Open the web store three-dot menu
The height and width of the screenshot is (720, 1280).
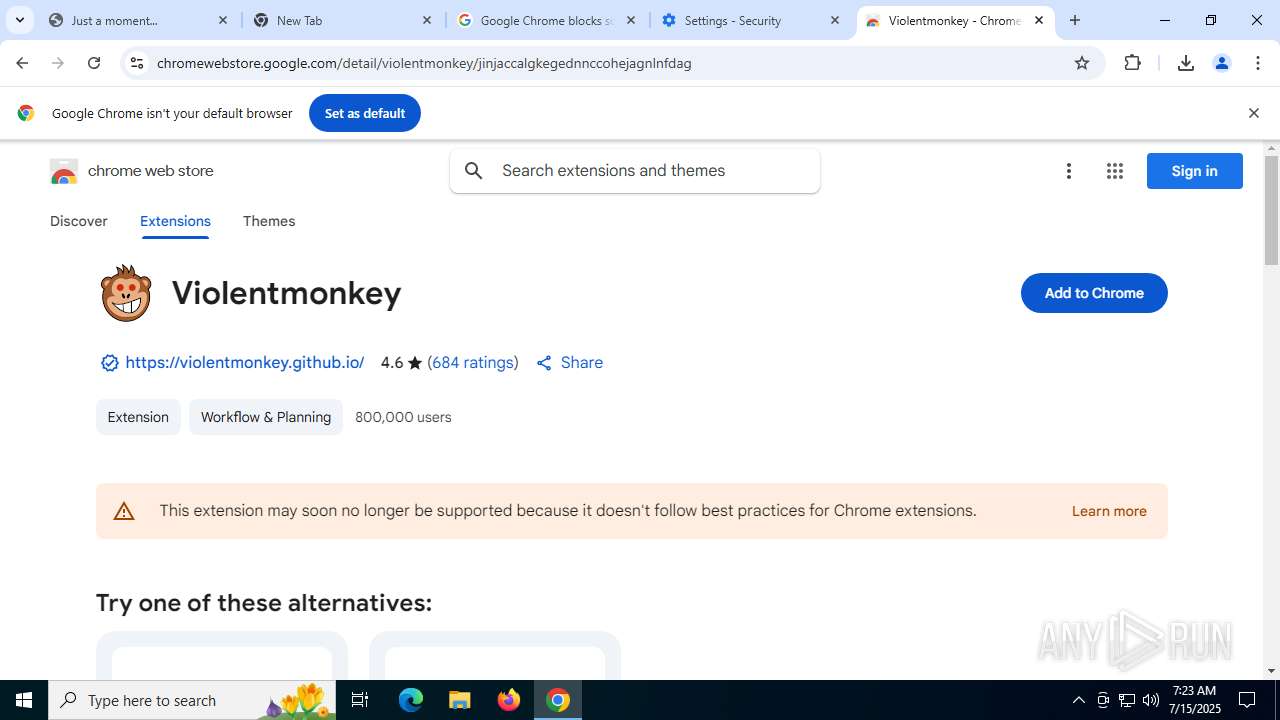click(1069, 171)
